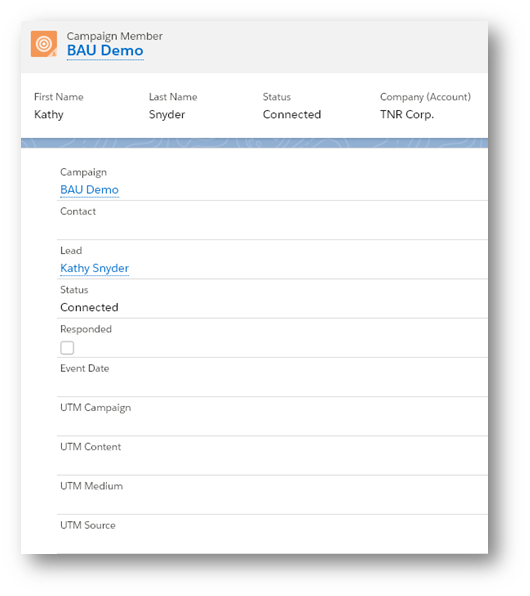Select the Connected value under the Status detail field

(89, 307)
